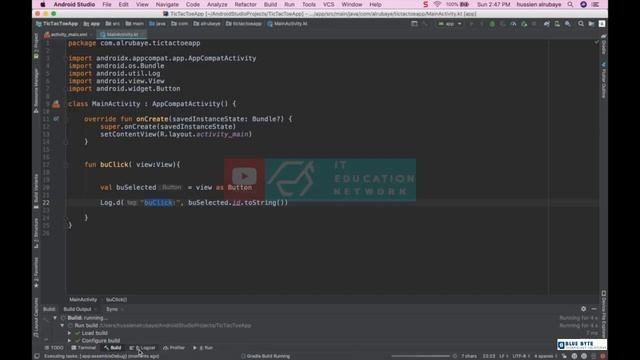Click the selected buClick string in Log.d
This screenshot has height=360, width=640.
(158, 202)
